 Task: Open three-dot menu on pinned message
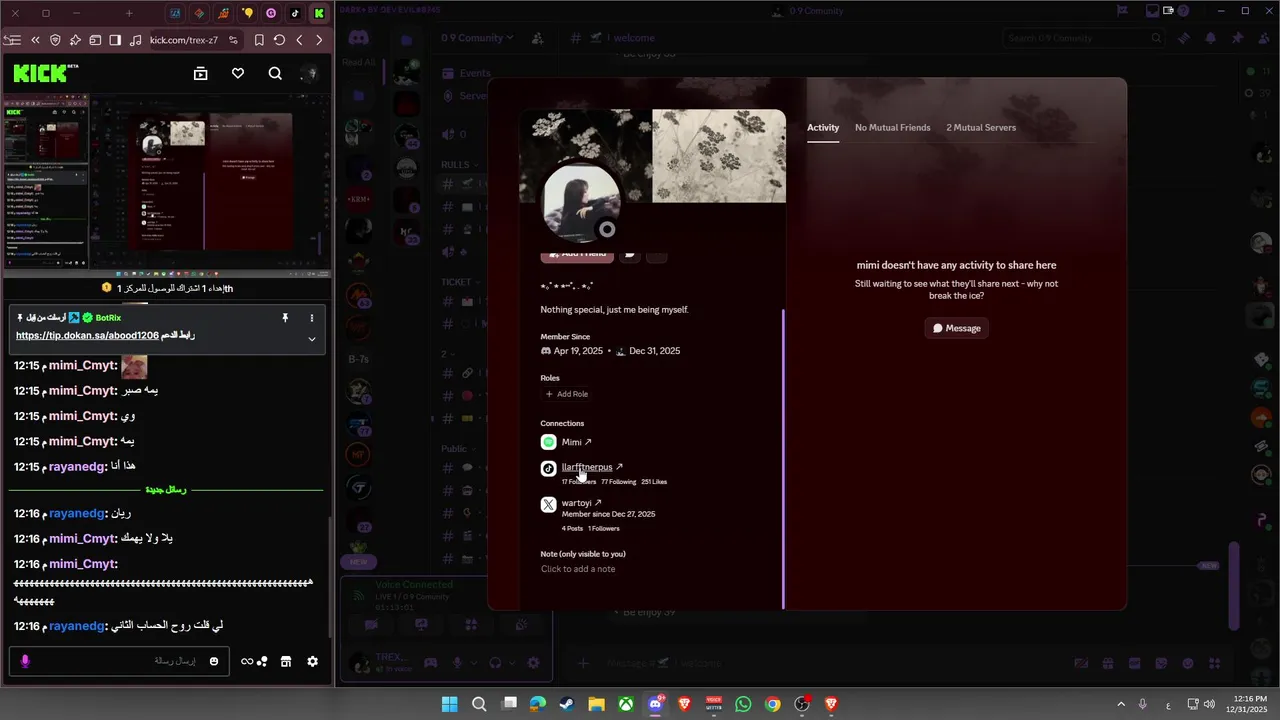[312, 318]
